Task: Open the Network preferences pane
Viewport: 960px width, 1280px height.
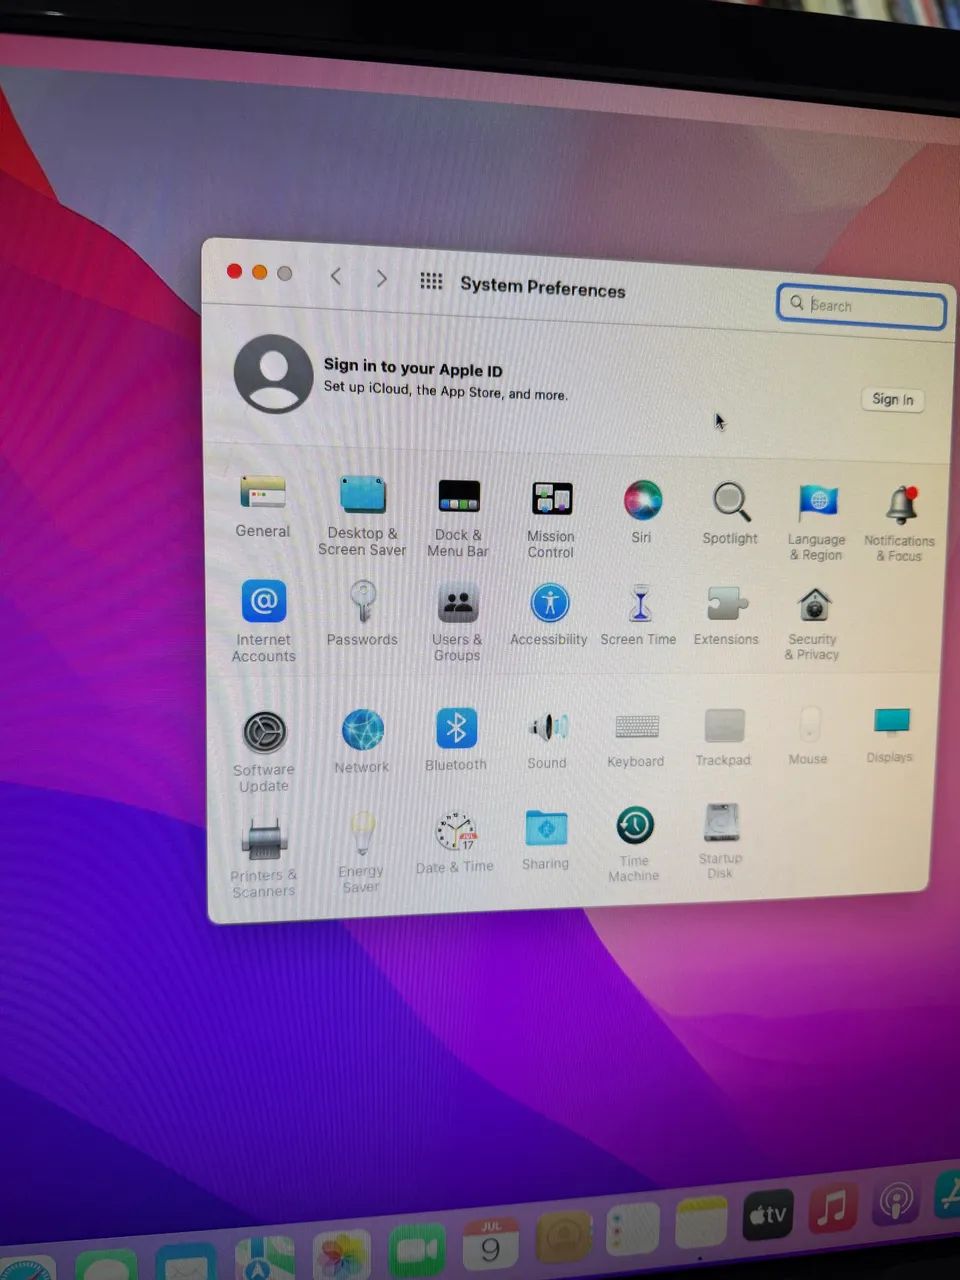Action: 362,741
